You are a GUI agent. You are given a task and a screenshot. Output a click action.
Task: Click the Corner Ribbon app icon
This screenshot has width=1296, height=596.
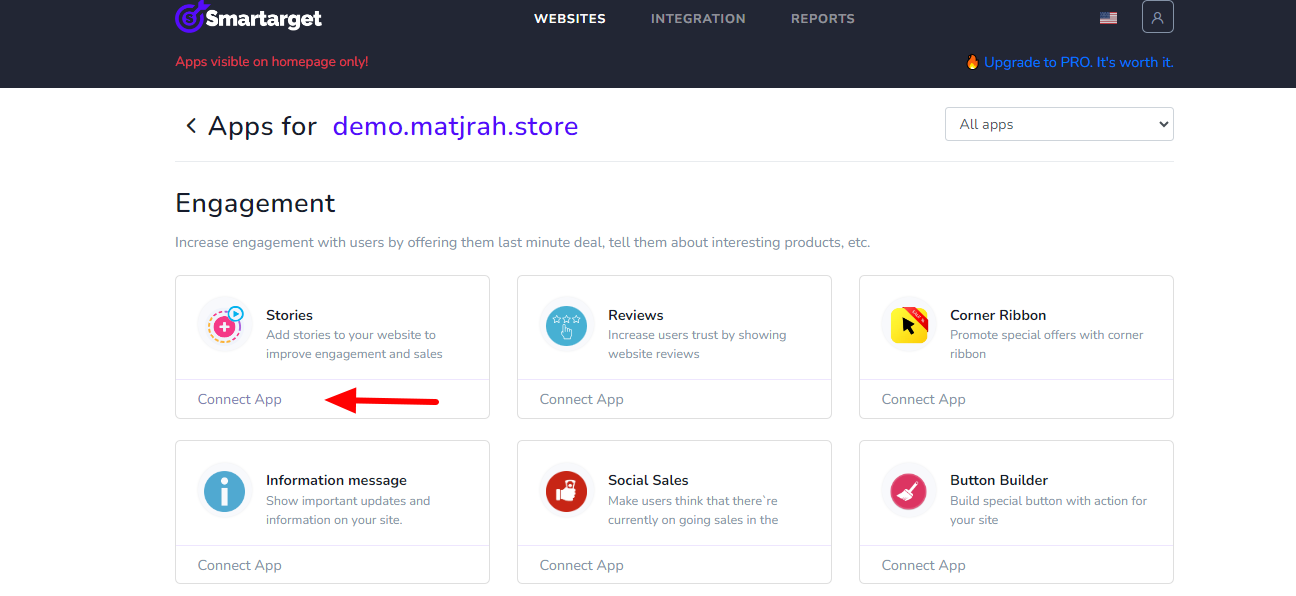909,324
